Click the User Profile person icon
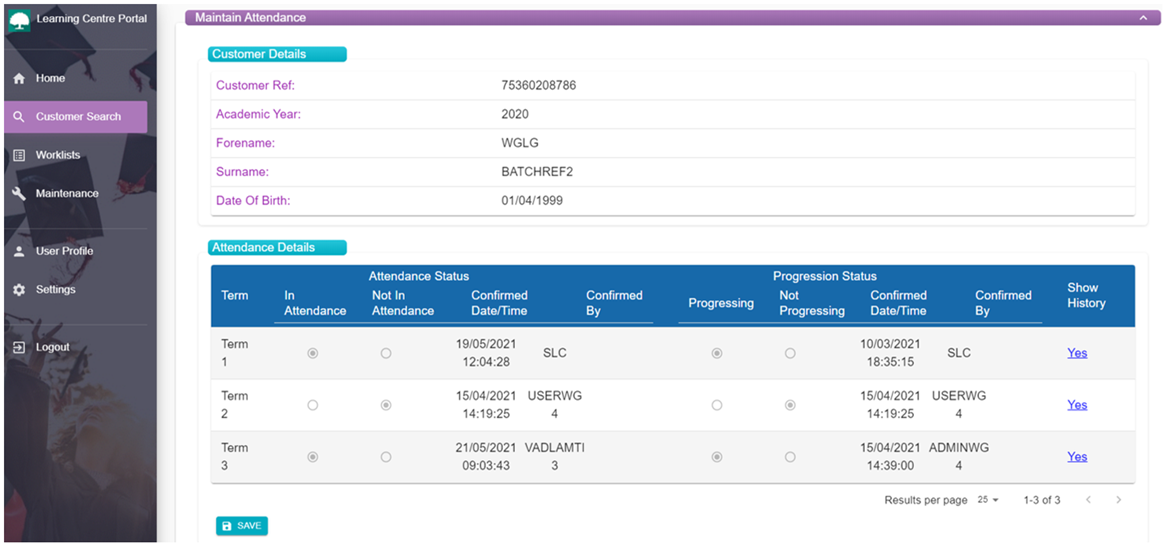 [19, 252]
